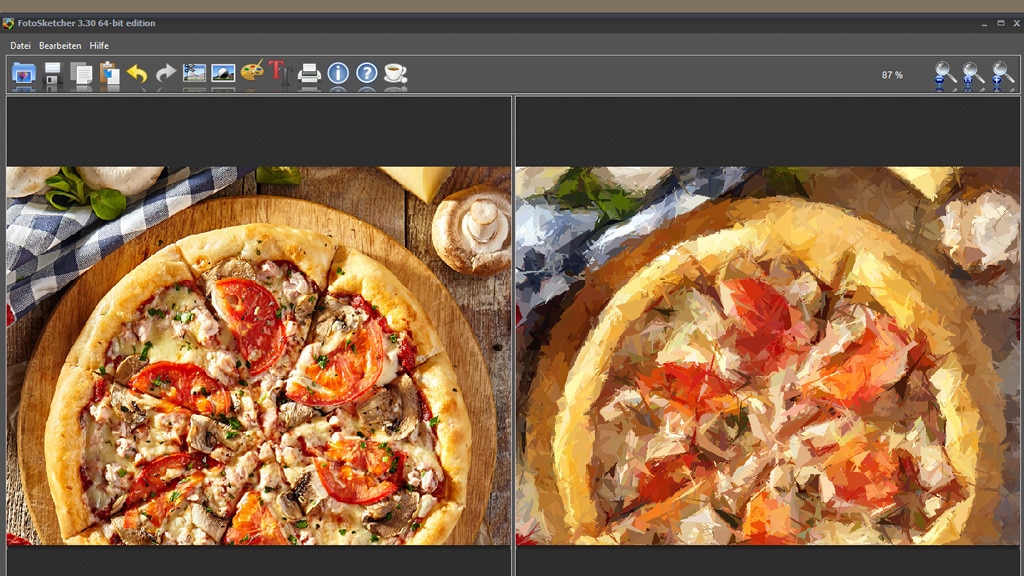Redo the action with the gray arrow
The image size is (1024, 576).
166,74
